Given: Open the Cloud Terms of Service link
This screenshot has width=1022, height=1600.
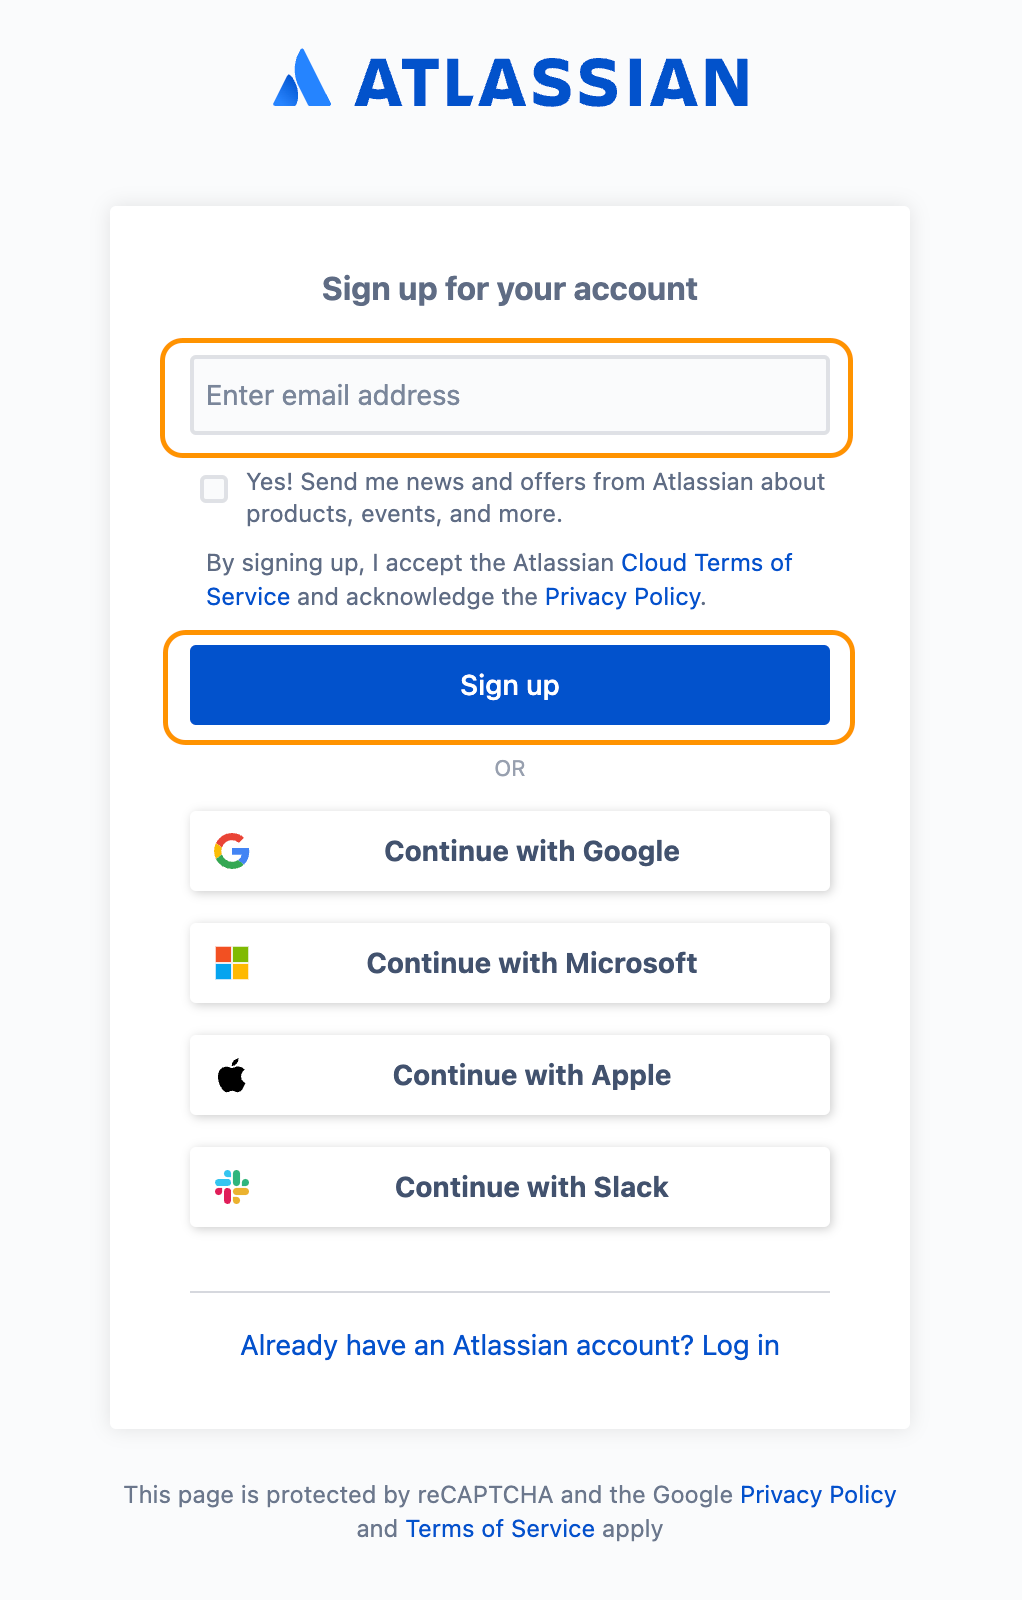Looking at the screenshot, I should pos(706,563).
